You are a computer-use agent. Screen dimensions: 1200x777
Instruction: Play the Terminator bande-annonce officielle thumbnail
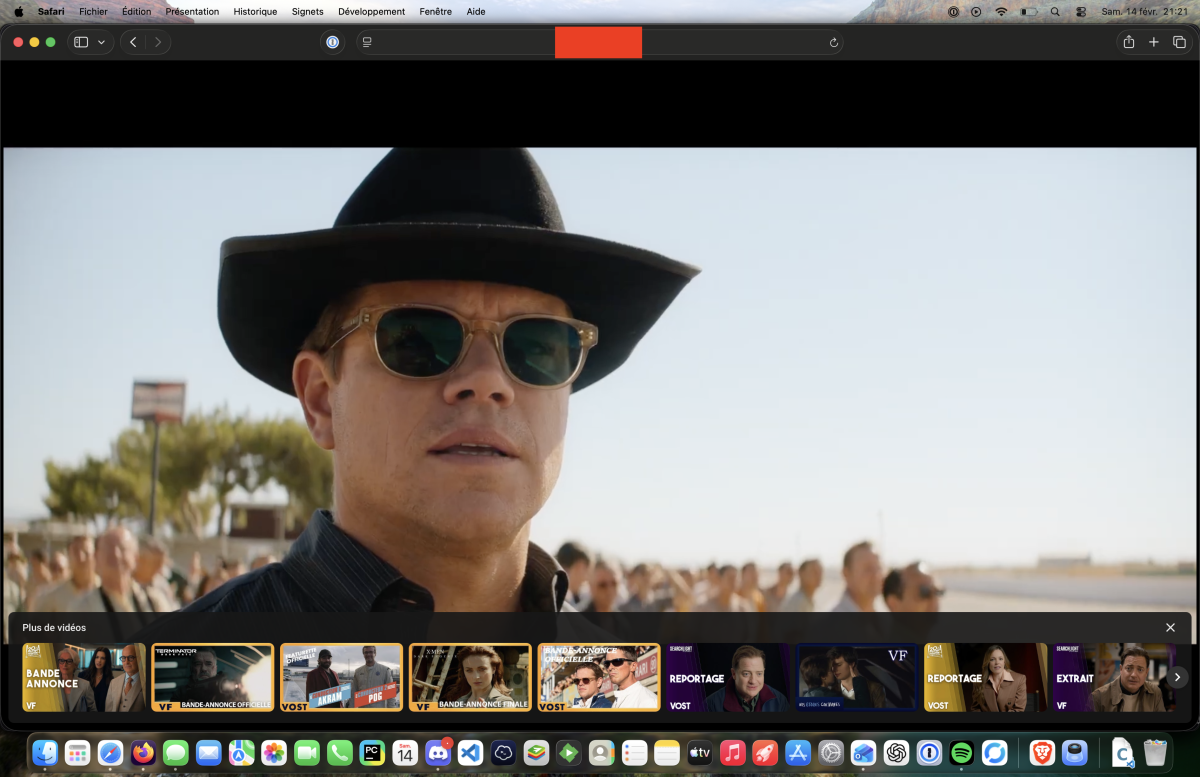pos(212,677)
